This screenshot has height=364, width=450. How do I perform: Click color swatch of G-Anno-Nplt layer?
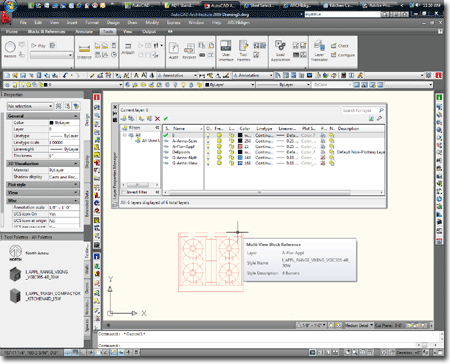click(x=240, y=157)
